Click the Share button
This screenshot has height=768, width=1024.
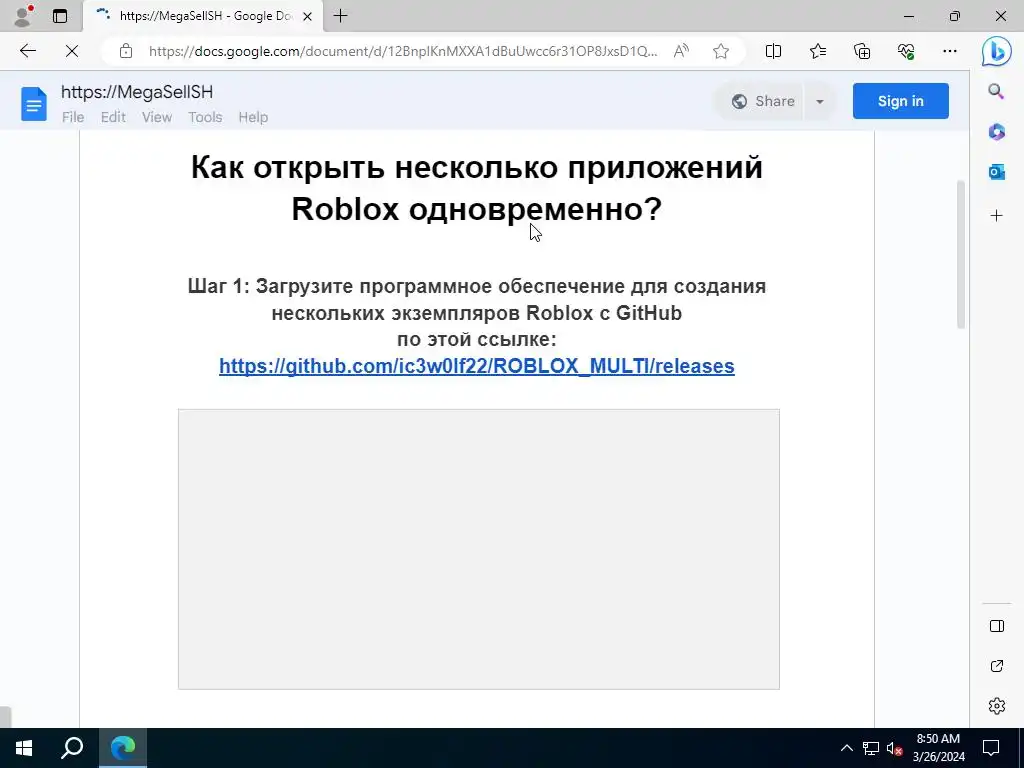pos(761,101)
